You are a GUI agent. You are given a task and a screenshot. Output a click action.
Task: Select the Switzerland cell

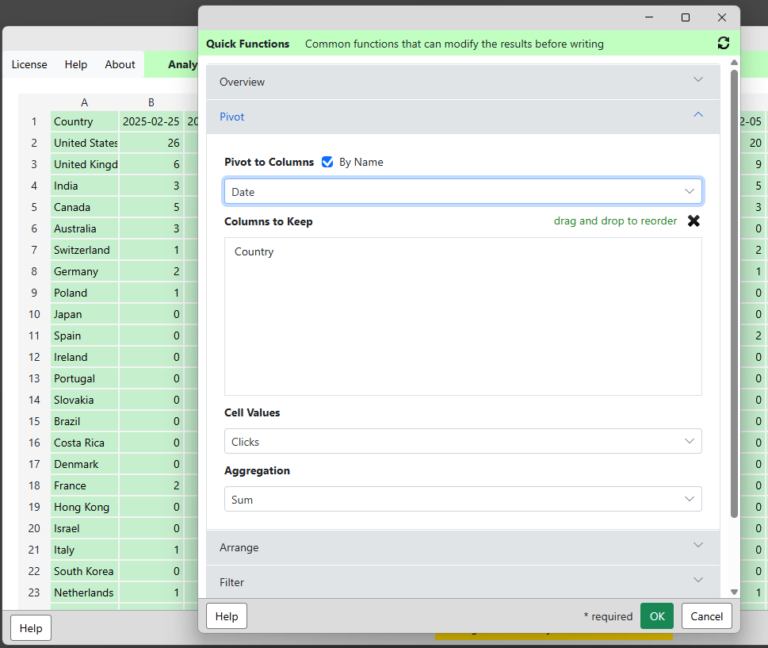coord(84,250)
